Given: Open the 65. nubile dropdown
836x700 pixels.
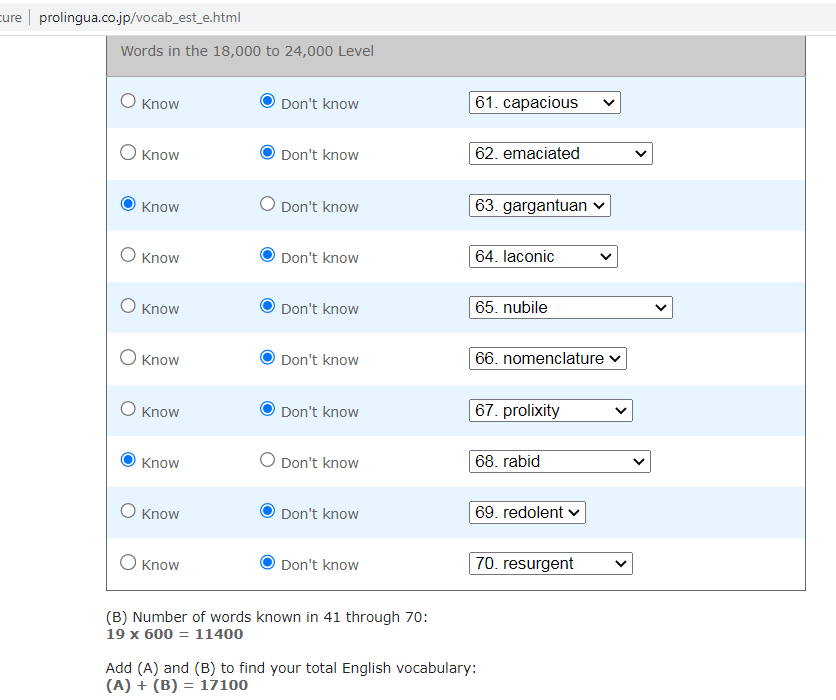Looking at the screenshot, I should [570, 308].
